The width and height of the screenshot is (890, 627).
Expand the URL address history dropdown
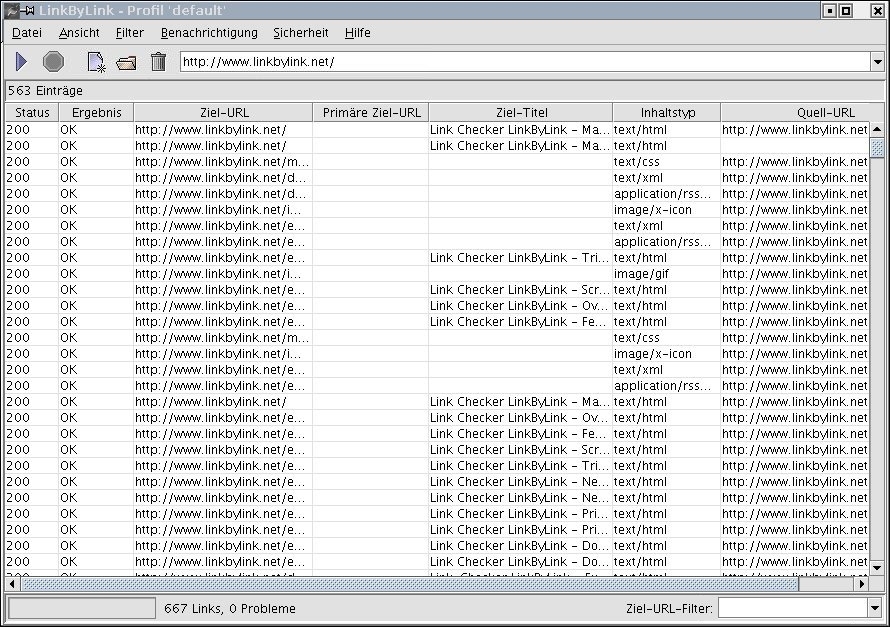coord(878,62)
